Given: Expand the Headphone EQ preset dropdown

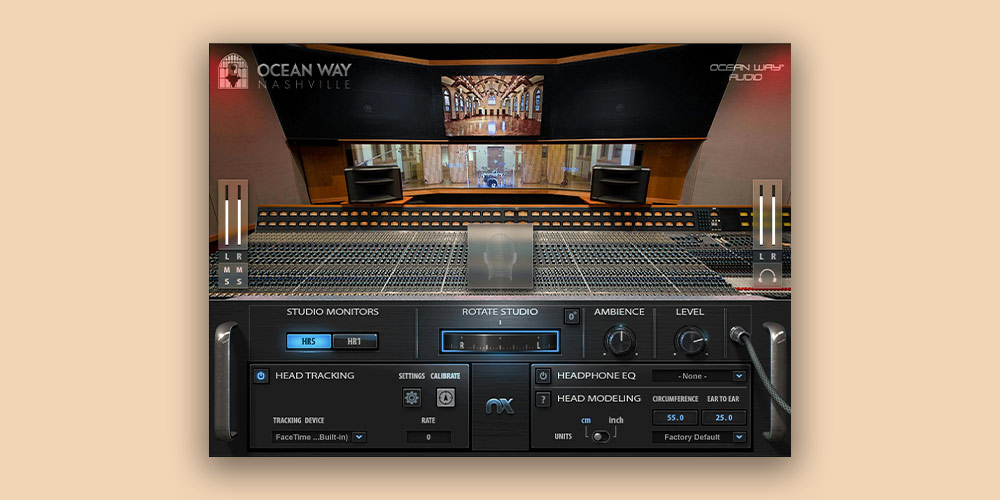Looking at the screenshot, I should pyautogui.click(x=699, y=376).
